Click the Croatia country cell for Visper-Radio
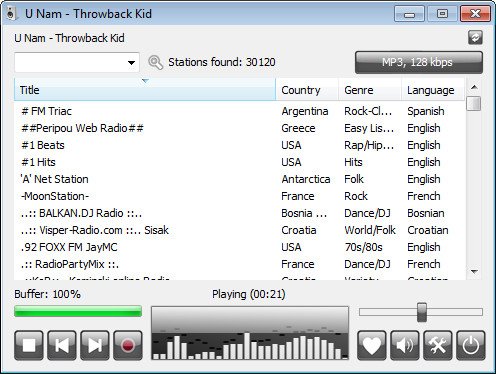This screenshot has height=374, width=496. 299,230
